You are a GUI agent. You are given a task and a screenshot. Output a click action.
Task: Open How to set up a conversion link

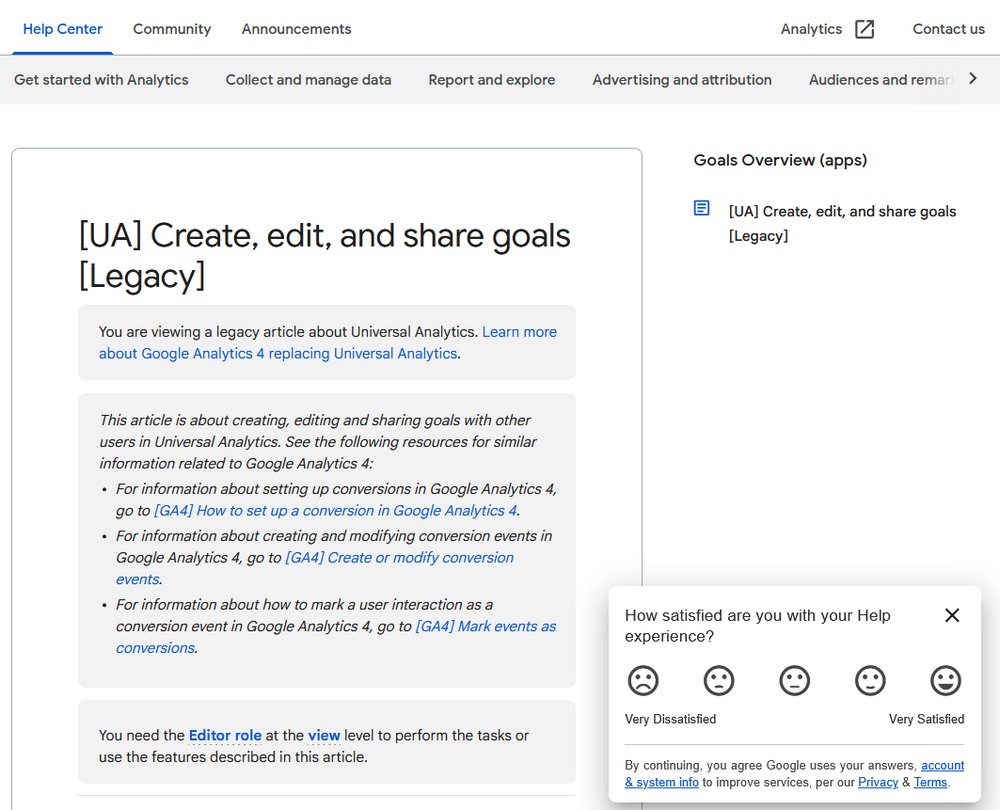[x=335, y=511]
